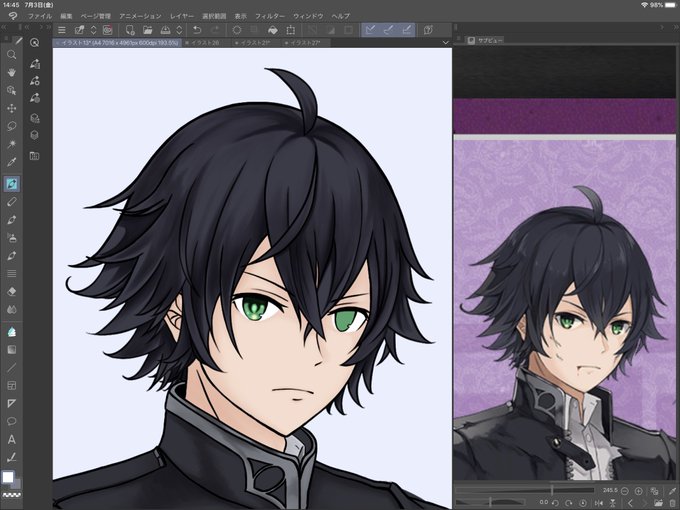Select the Operation object tool
Image resolution: width=680 pixels, height=510 pixels.
pos(12,90)
